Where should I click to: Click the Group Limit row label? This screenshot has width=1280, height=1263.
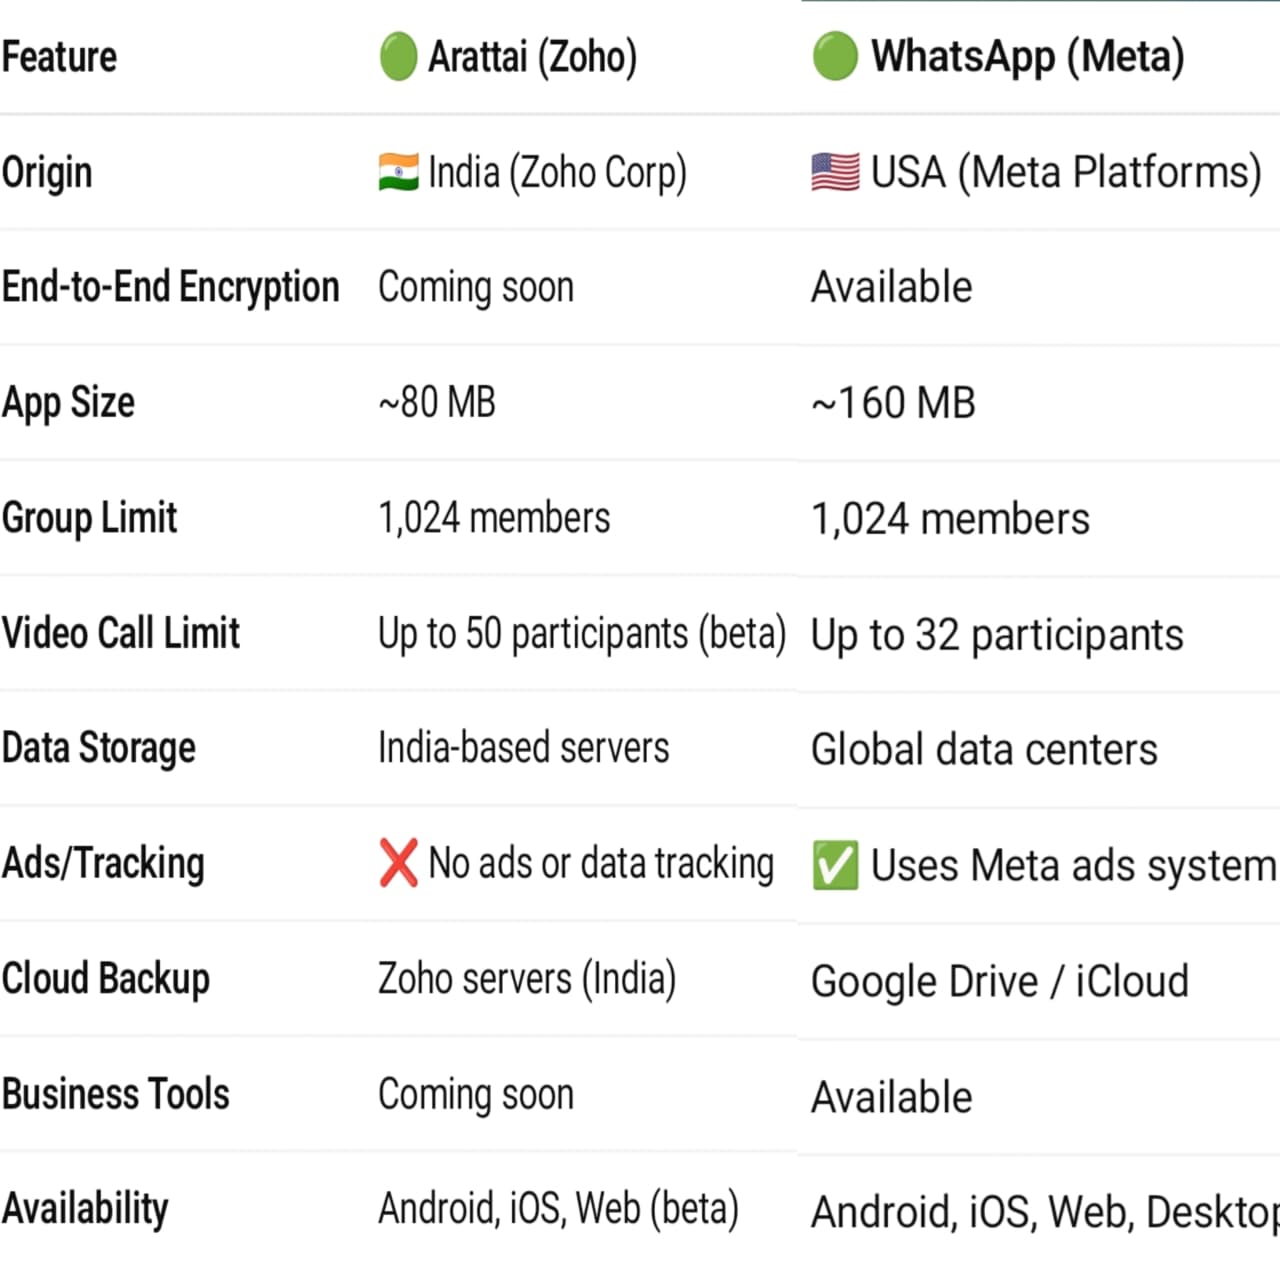(90, 518)
